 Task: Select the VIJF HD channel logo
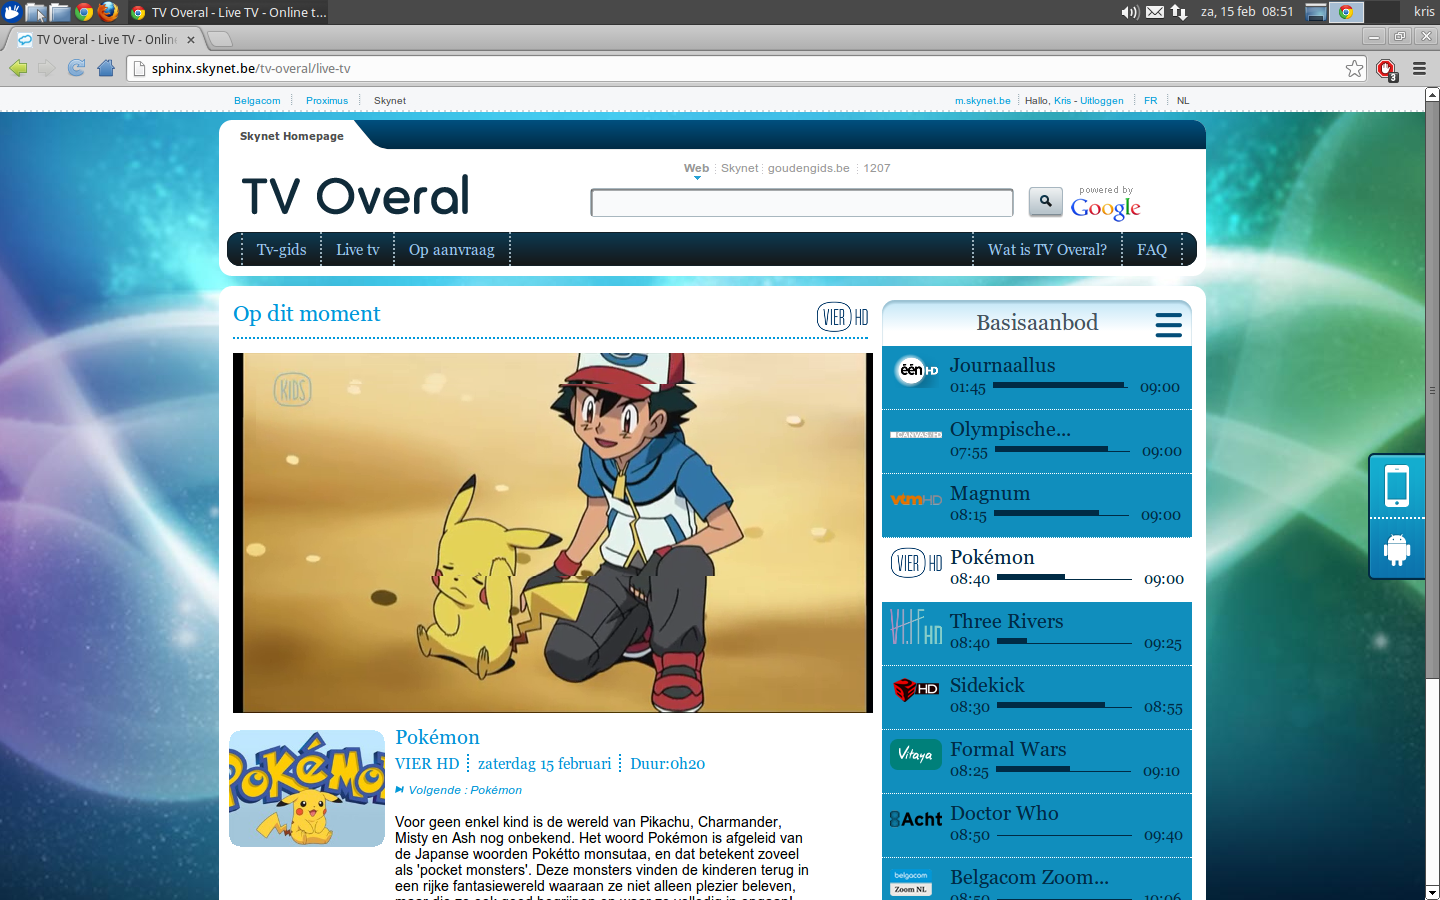point(915,626)
